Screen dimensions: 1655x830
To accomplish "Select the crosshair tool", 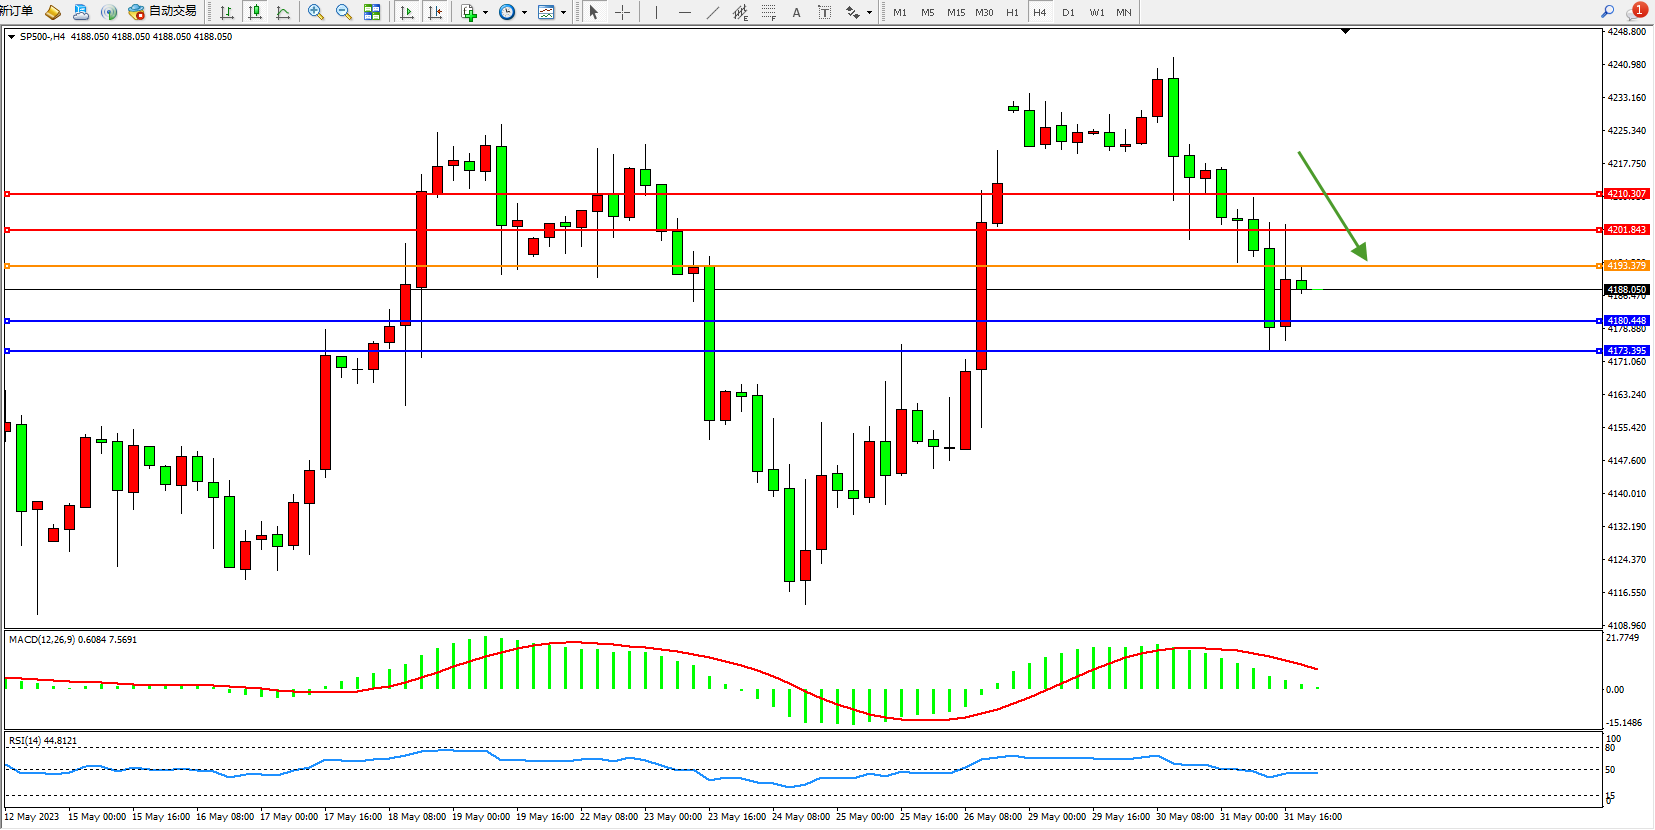I will click(622, 12).
